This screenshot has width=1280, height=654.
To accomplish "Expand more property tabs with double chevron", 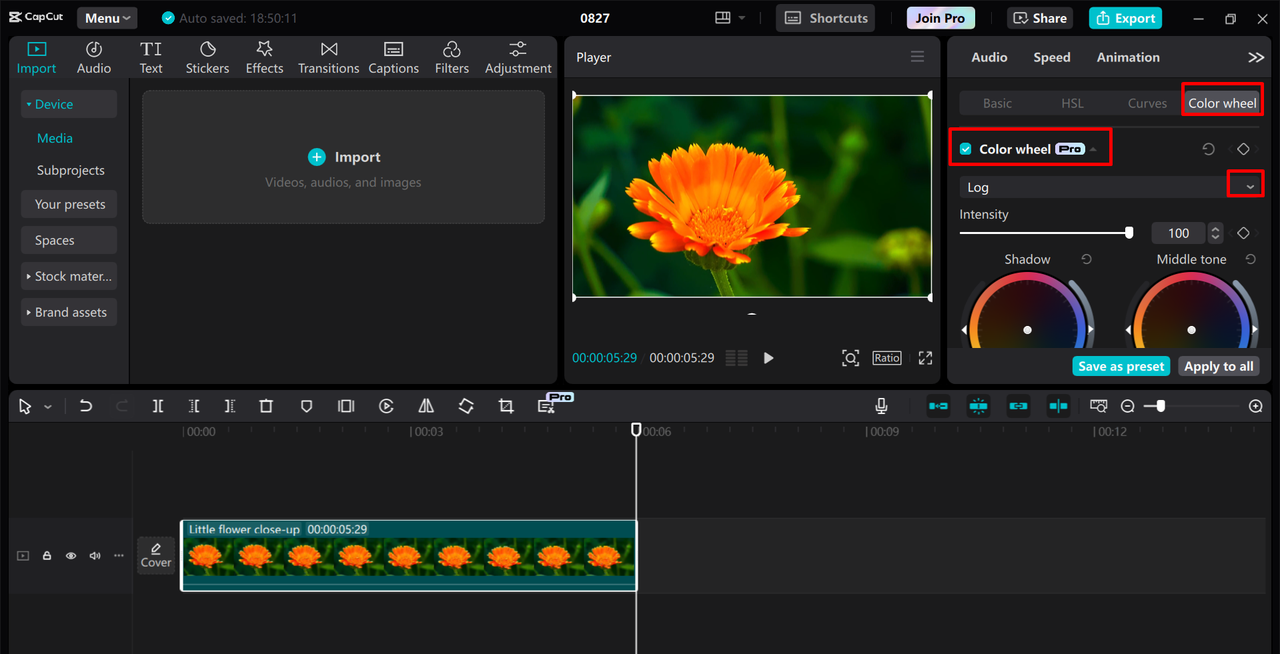I will click(x=1256, y=57).
